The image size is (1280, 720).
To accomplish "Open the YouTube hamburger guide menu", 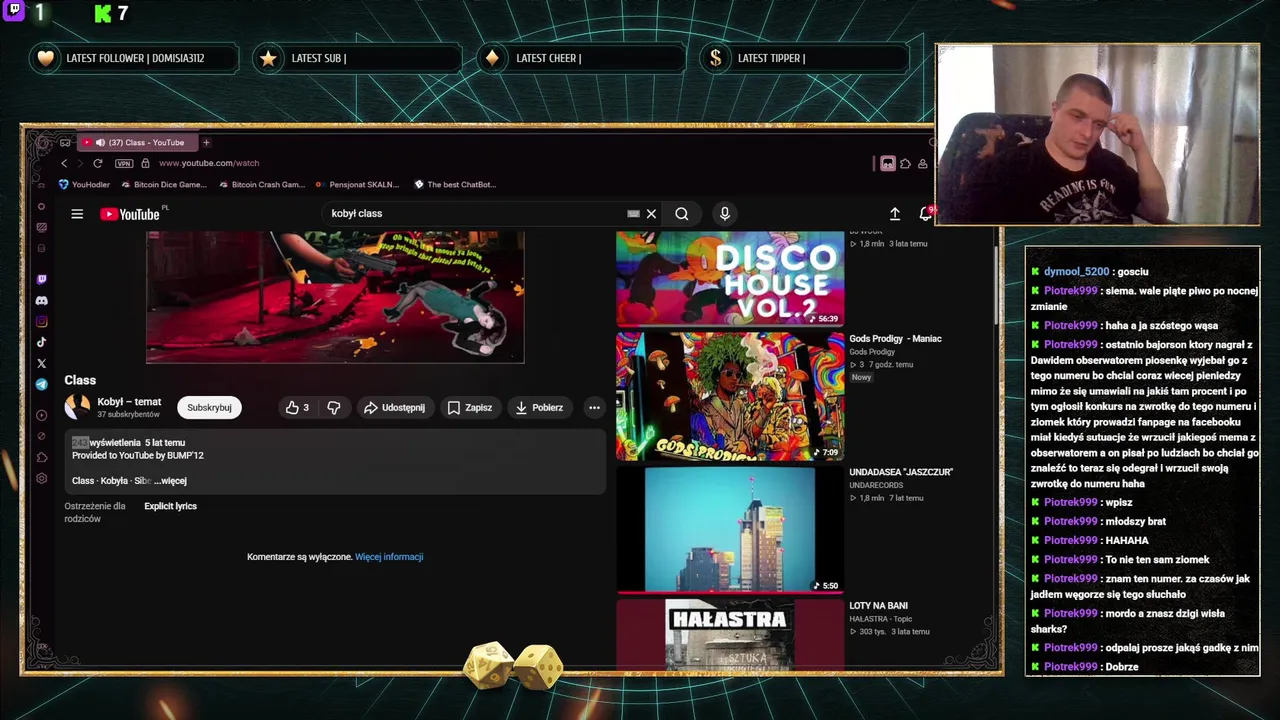I will tap(77, 213).
